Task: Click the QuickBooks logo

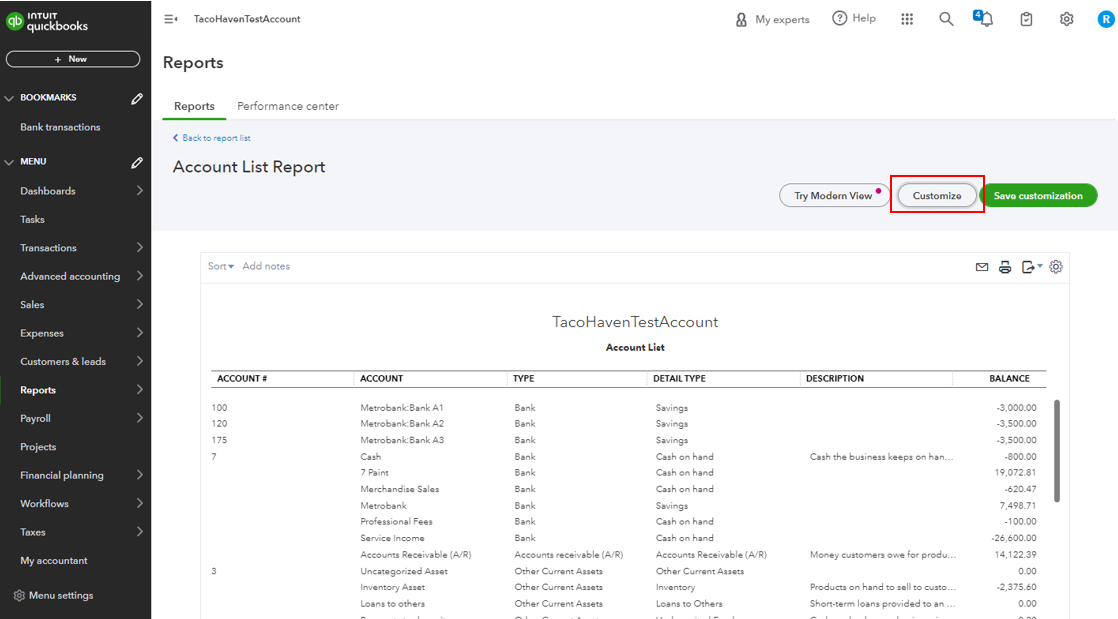Action: (47, 21)
